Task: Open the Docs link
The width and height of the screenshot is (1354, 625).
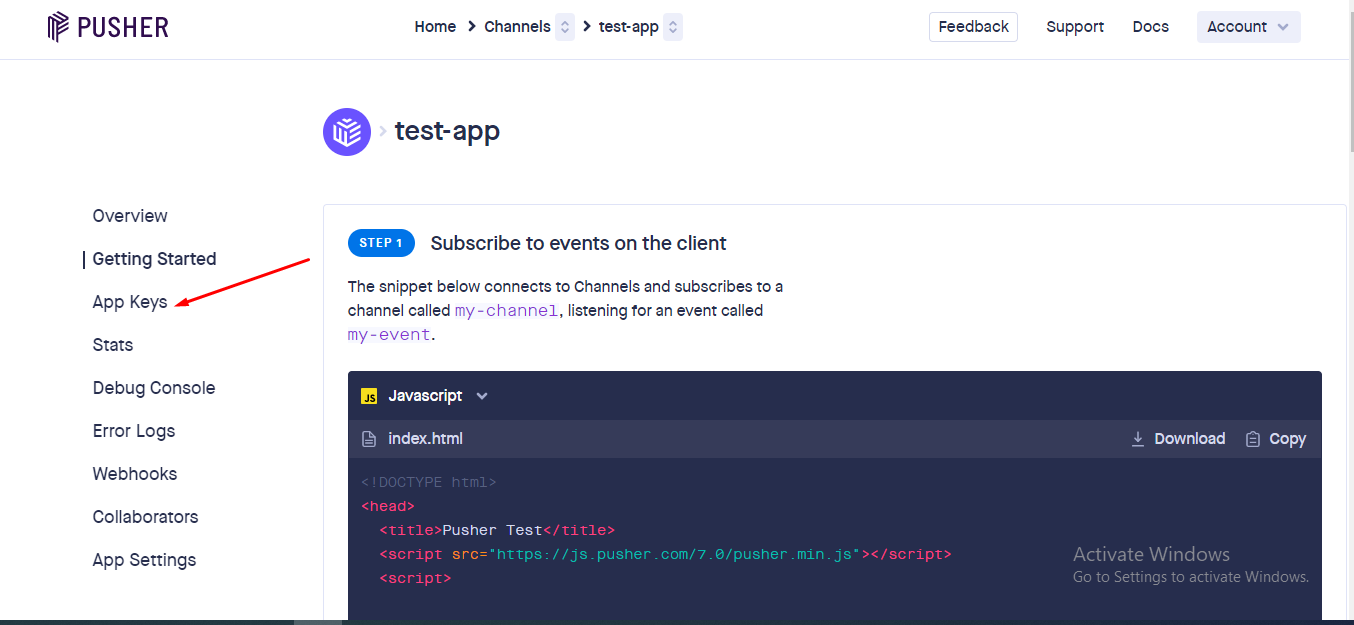Action: [x=1150, y=27]
